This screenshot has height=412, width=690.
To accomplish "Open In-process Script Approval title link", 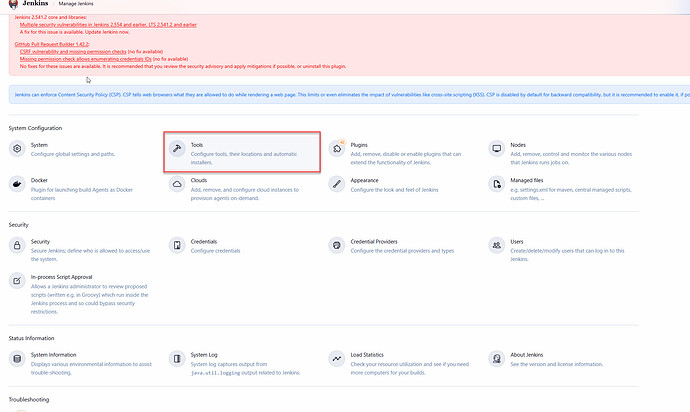I will pyautogui.click(x=62, y=277).
